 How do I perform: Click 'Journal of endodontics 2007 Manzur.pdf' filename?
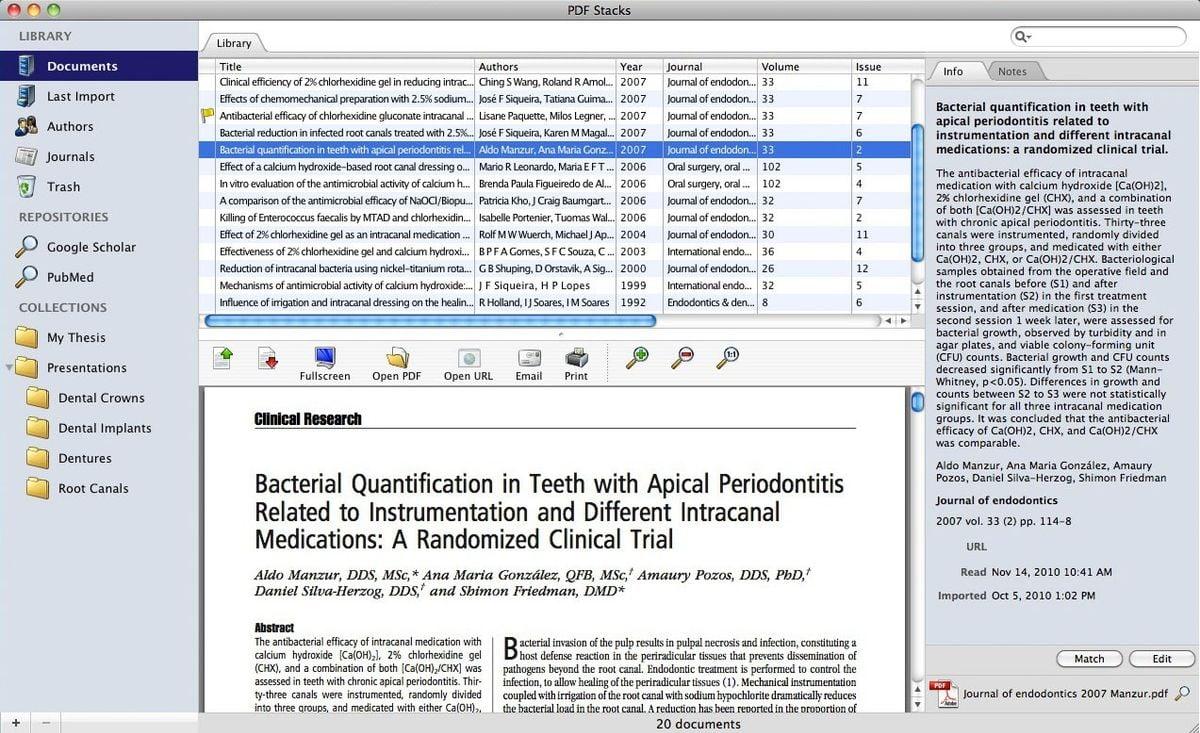click(x=1065, y=693)
